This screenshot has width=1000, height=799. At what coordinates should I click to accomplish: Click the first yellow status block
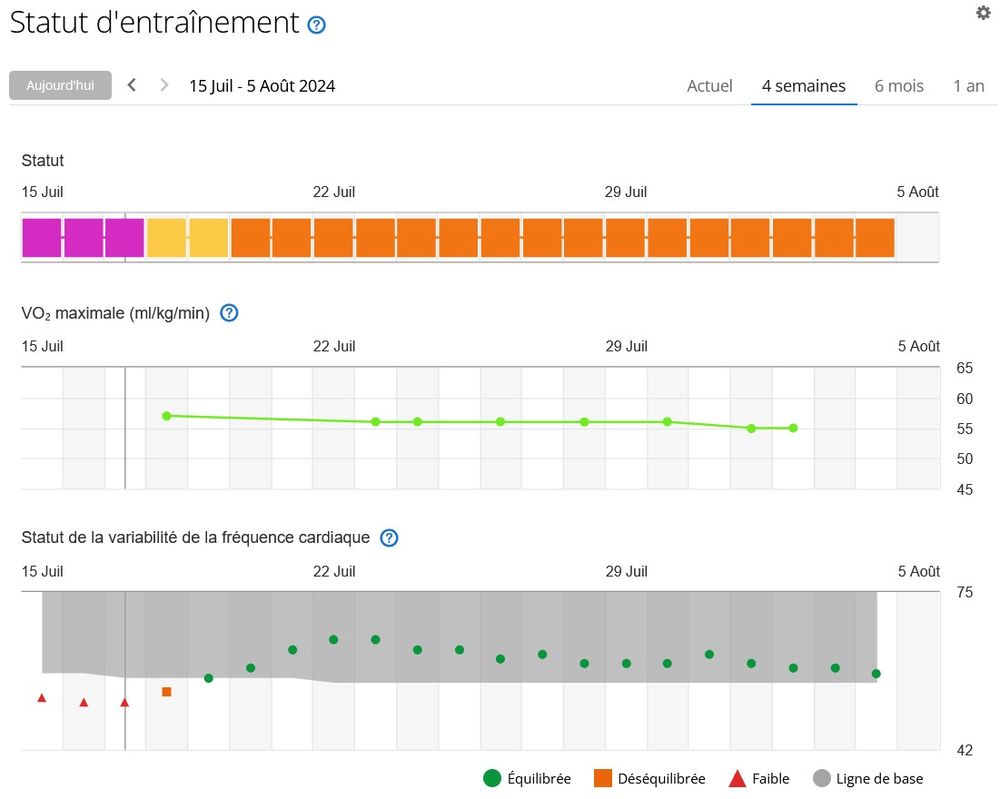(x=166, y=238)
